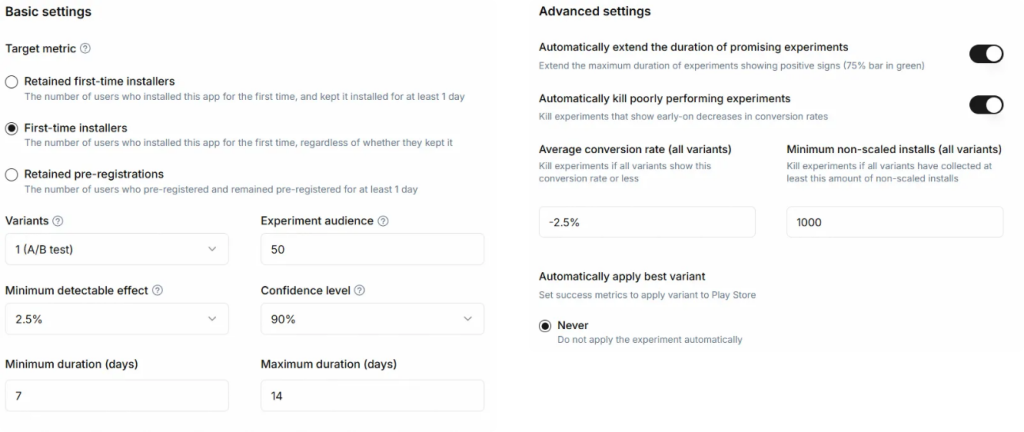This screenshot has height=432, width=1024.
Task: Disable automatically kill poorly performing experiments
Action: pos(986,105)
